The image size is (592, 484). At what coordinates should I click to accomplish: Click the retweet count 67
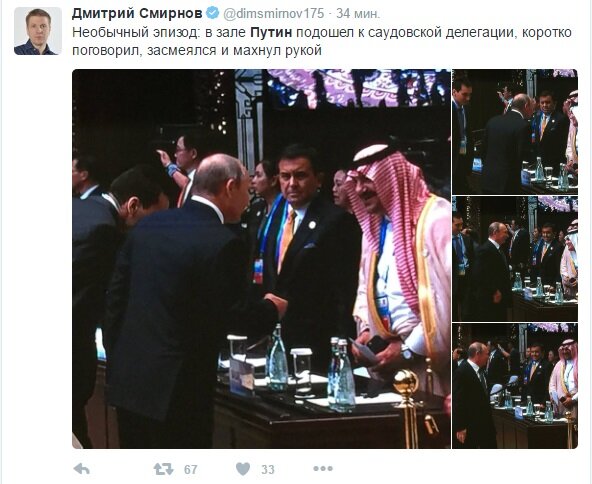pos(191,470)
